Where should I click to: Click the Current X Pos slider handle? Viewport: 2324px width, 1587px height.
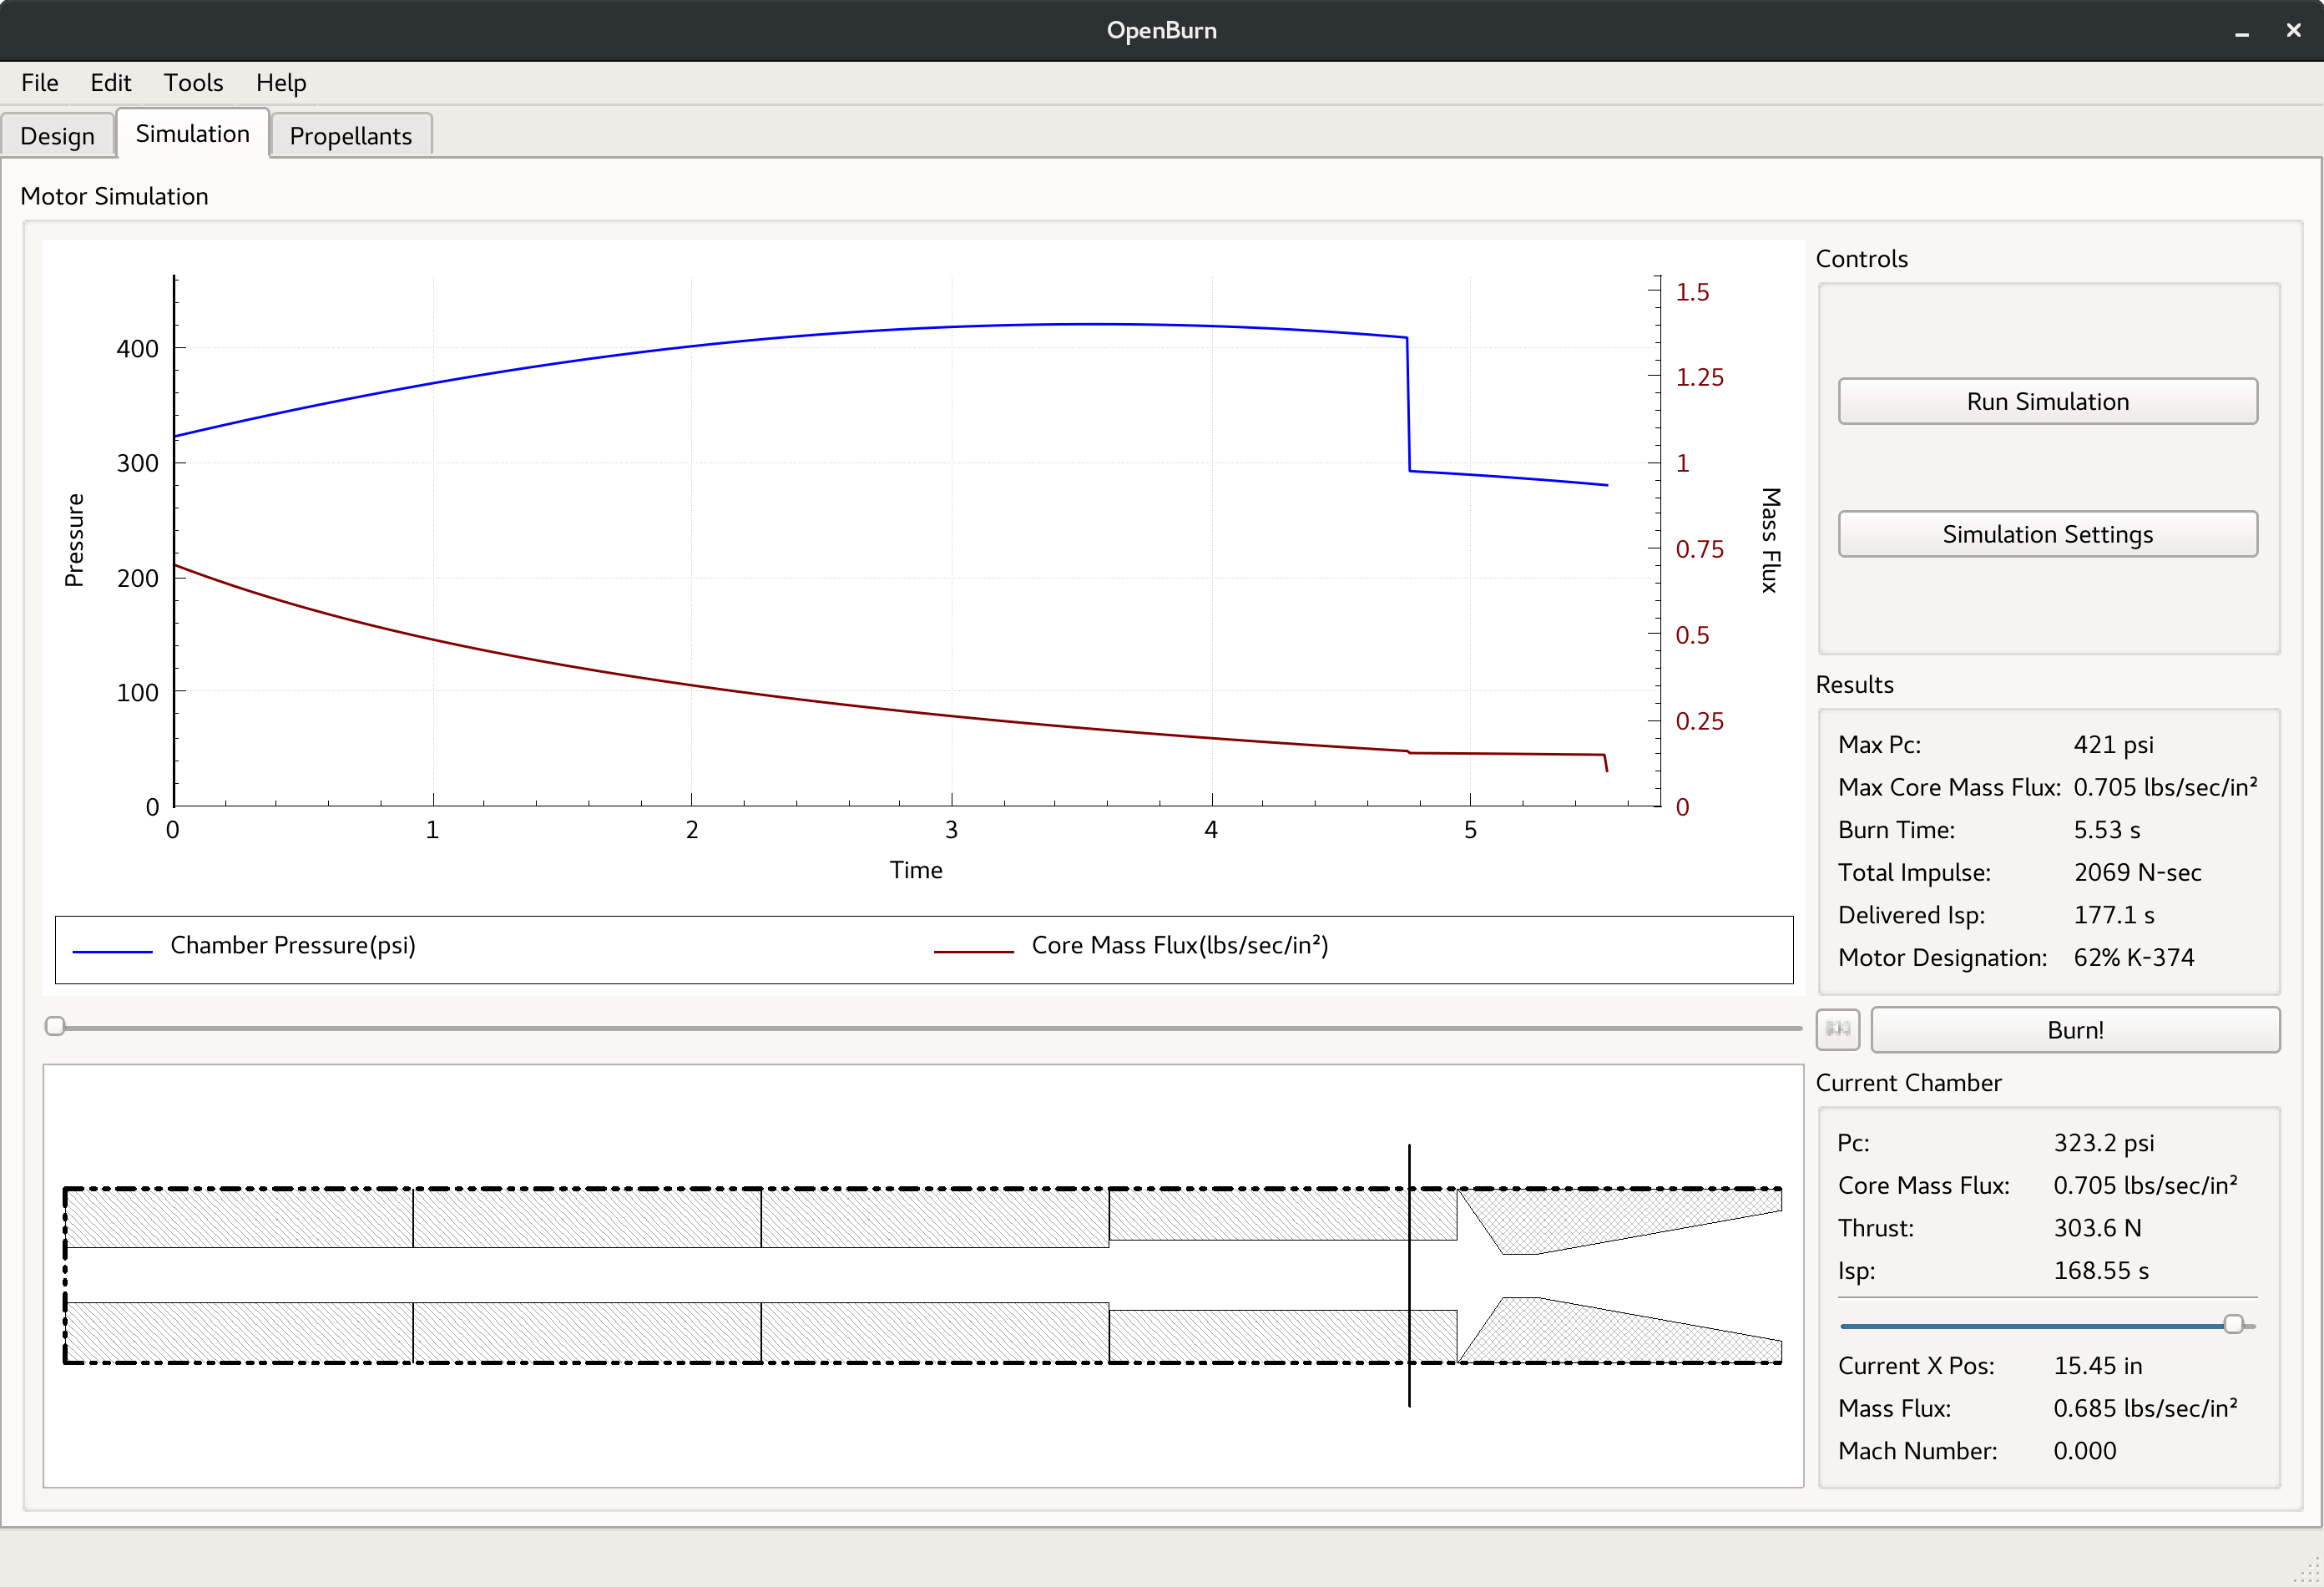coord(2233,1325)
